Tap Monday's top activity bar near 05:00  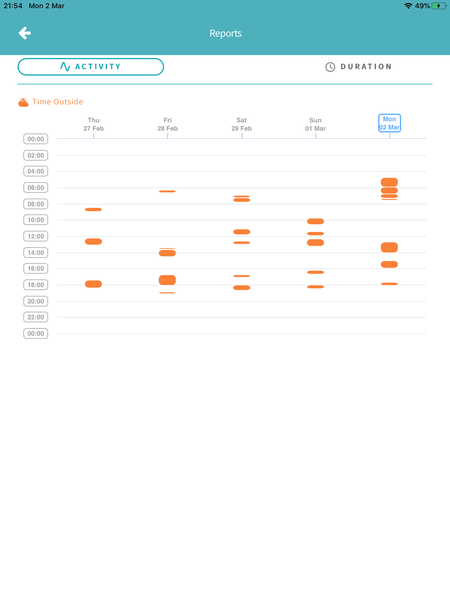389,182
